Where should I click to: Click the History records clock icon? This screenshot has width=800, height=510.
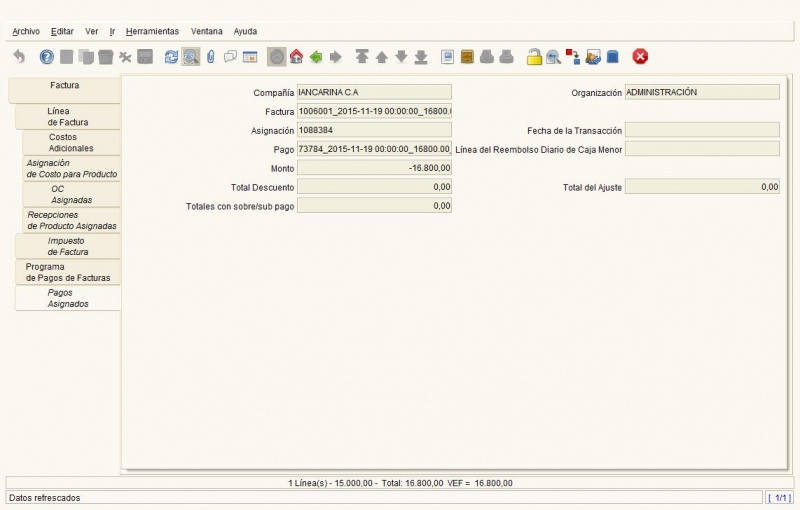tap(277, 57)
